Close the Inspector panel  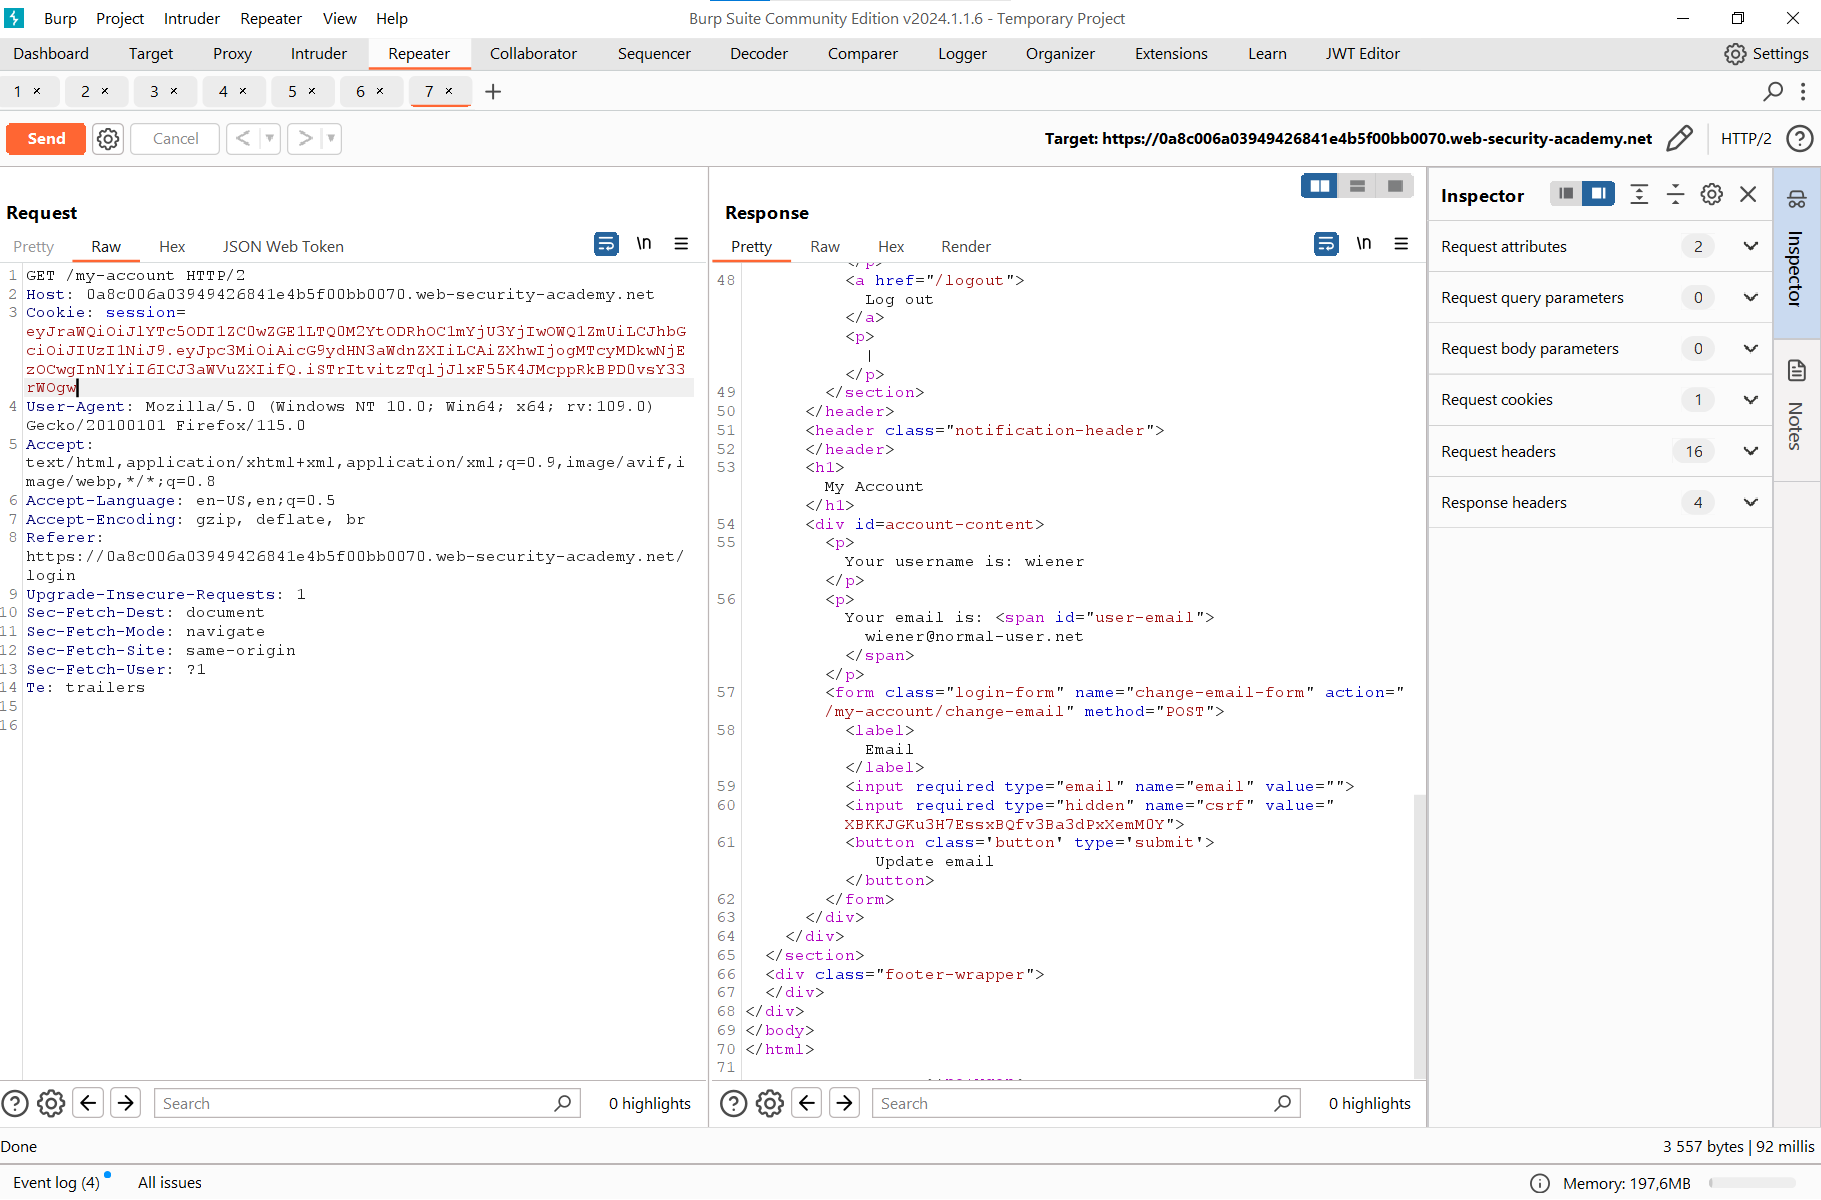click(1748, 195)
